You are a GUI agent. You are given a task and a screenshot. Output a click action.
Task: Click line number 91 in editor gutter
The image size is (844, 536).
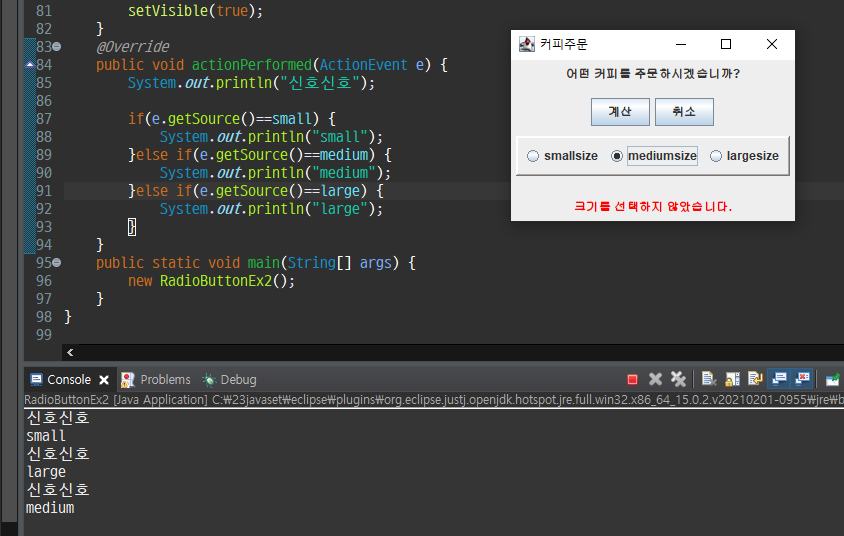pos(44,191)
